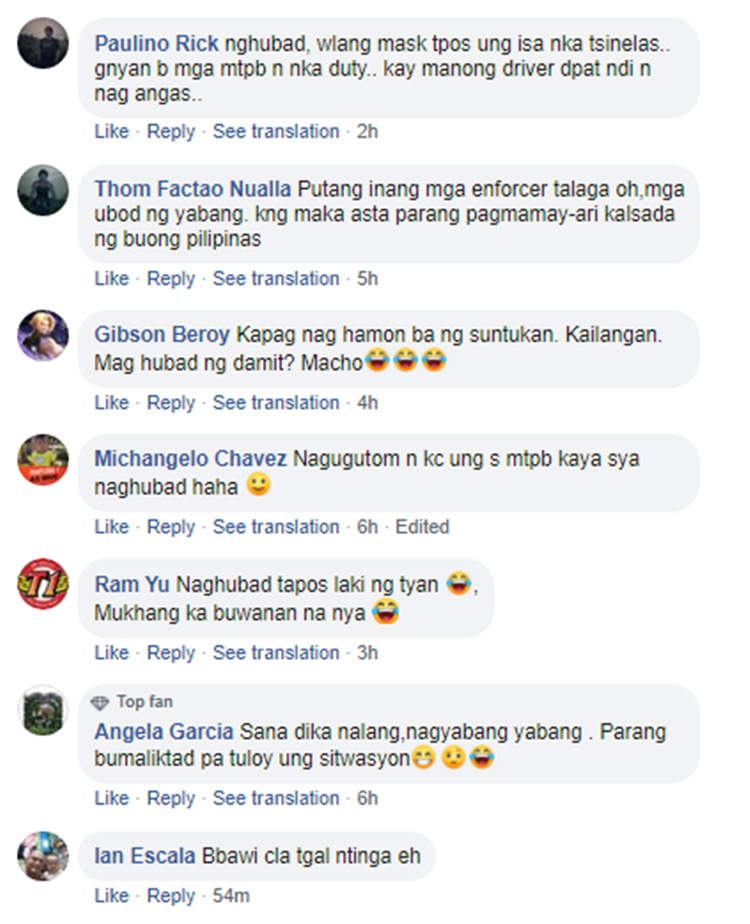Like Ram Yu's comment

pos(111,652)
